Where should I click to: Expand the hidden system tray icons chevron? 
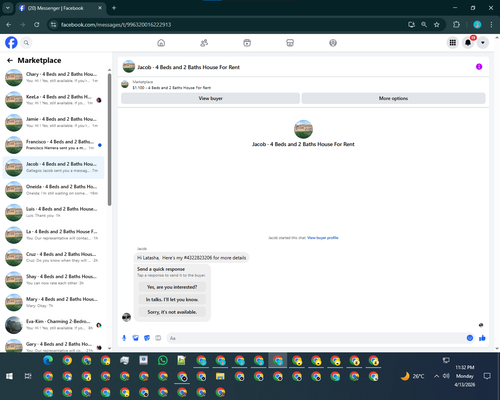[x=436, y=376]
